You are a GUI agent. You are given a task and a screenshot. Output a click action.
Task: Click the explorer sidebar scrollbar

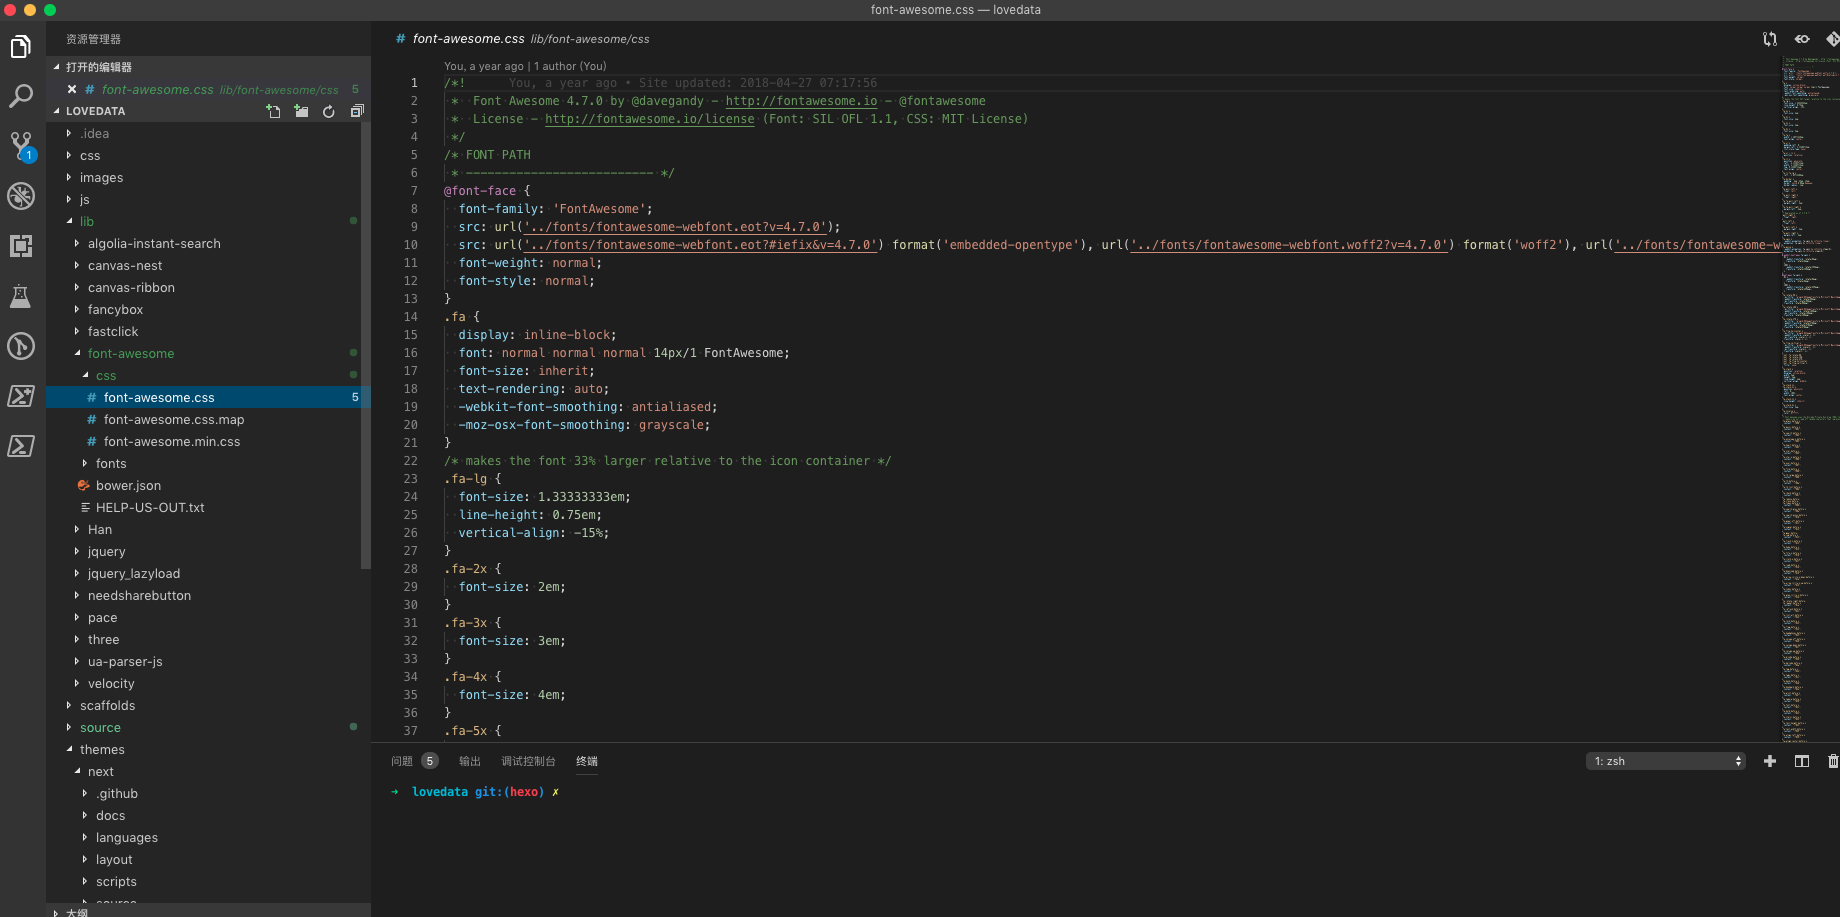coord(366,345)
